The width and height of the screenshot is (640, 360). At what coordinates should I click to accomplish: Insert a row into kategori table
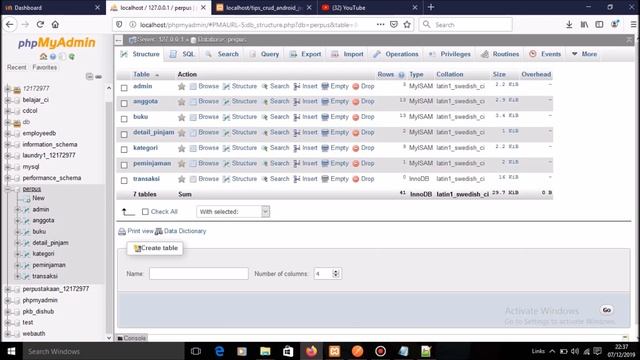pyautogui.click(x=306, y=148)
